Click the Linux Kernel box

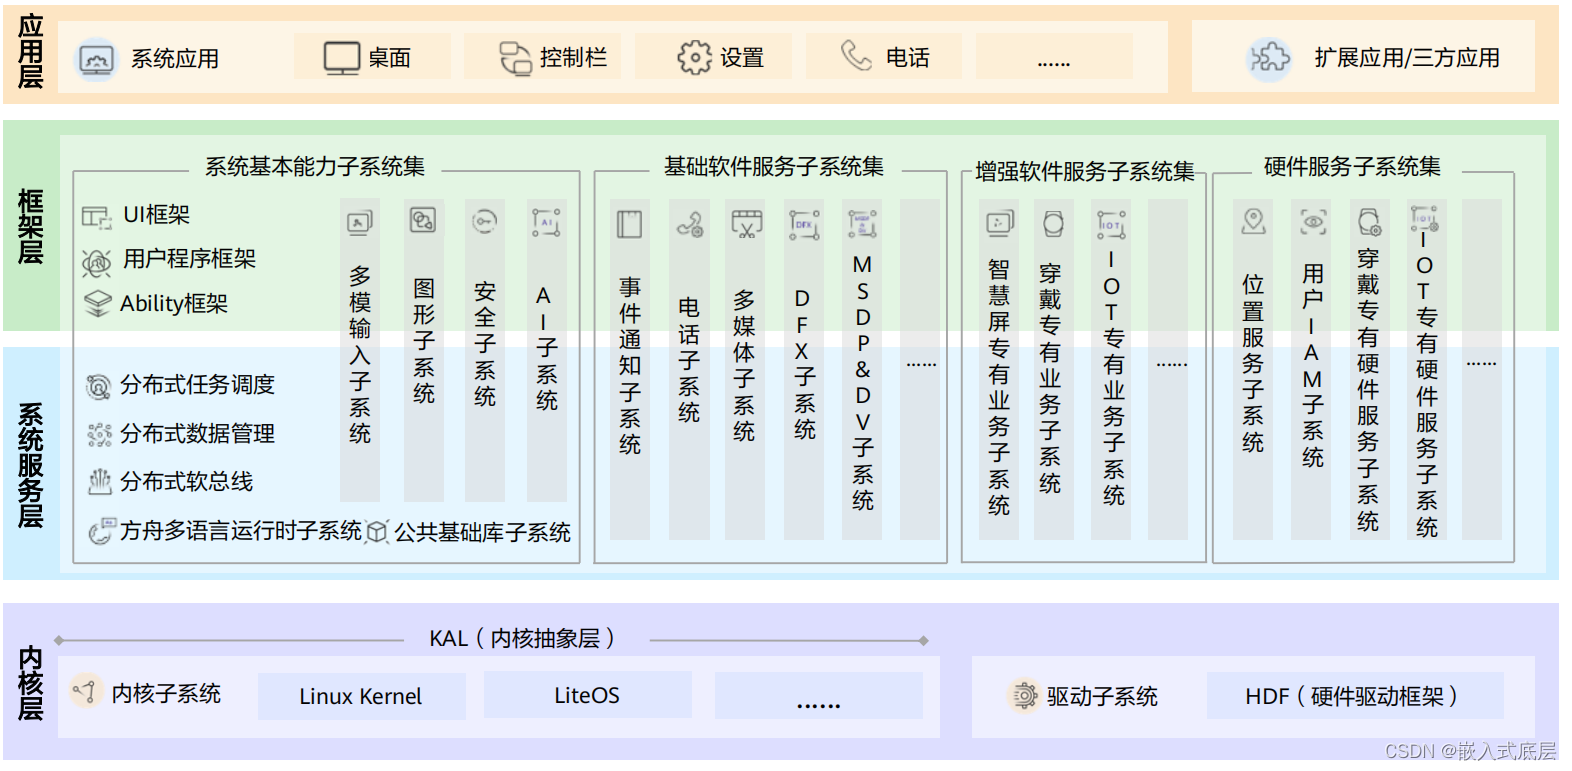(361, 696)
